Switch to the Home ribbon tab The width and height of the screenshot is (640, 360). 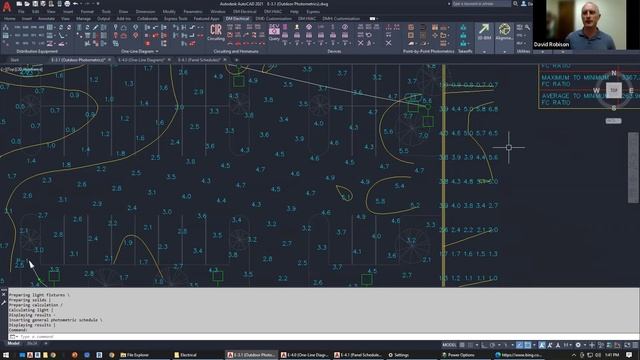click(10, 19)
